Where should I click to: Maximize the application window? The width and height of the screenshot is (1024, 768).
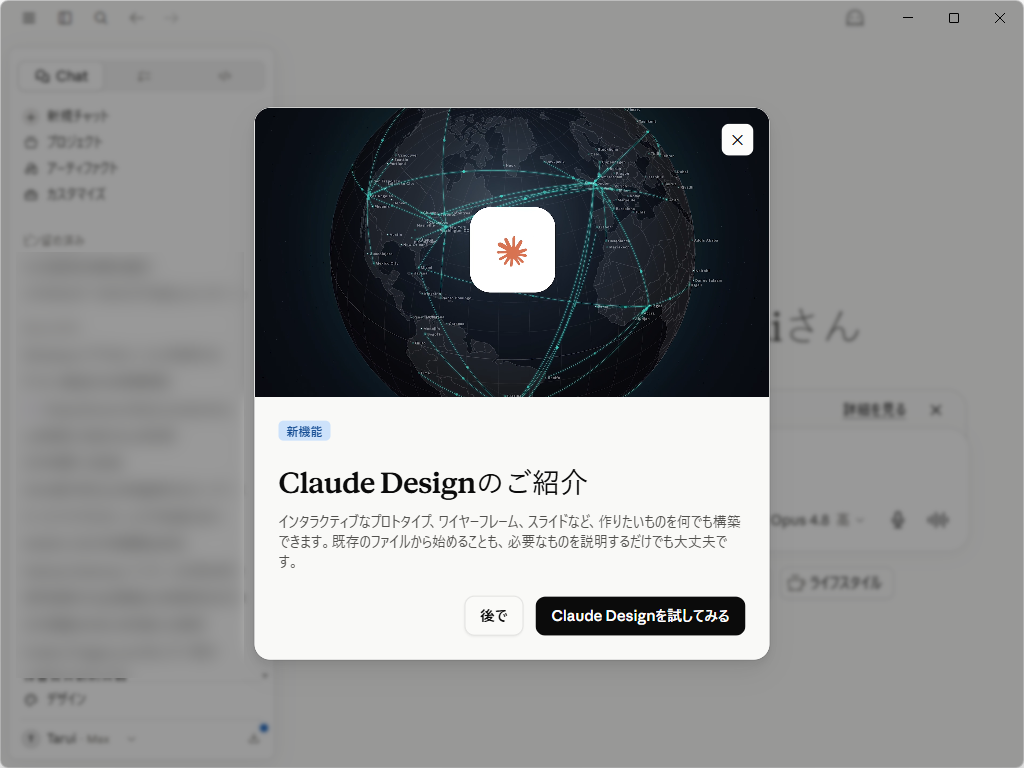953,18
